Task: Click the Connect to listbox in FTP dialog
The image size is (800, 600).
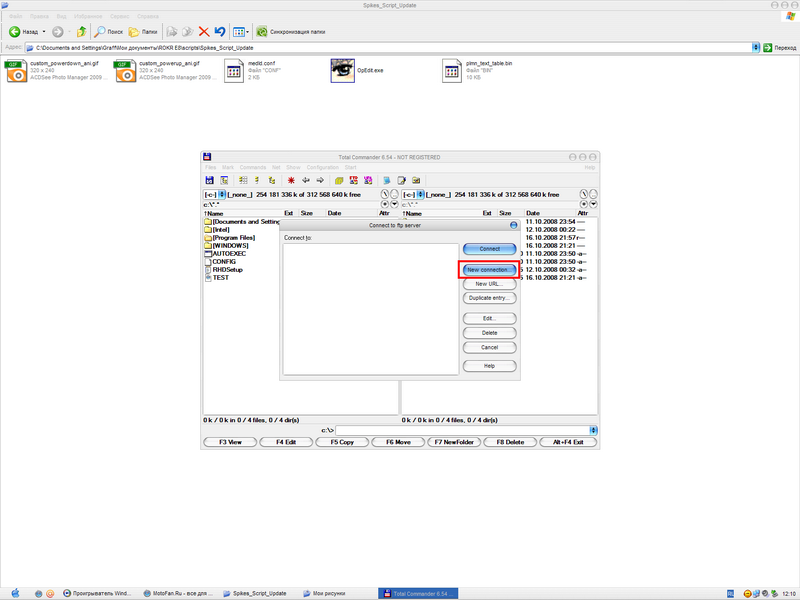Action: click(371, 309)
